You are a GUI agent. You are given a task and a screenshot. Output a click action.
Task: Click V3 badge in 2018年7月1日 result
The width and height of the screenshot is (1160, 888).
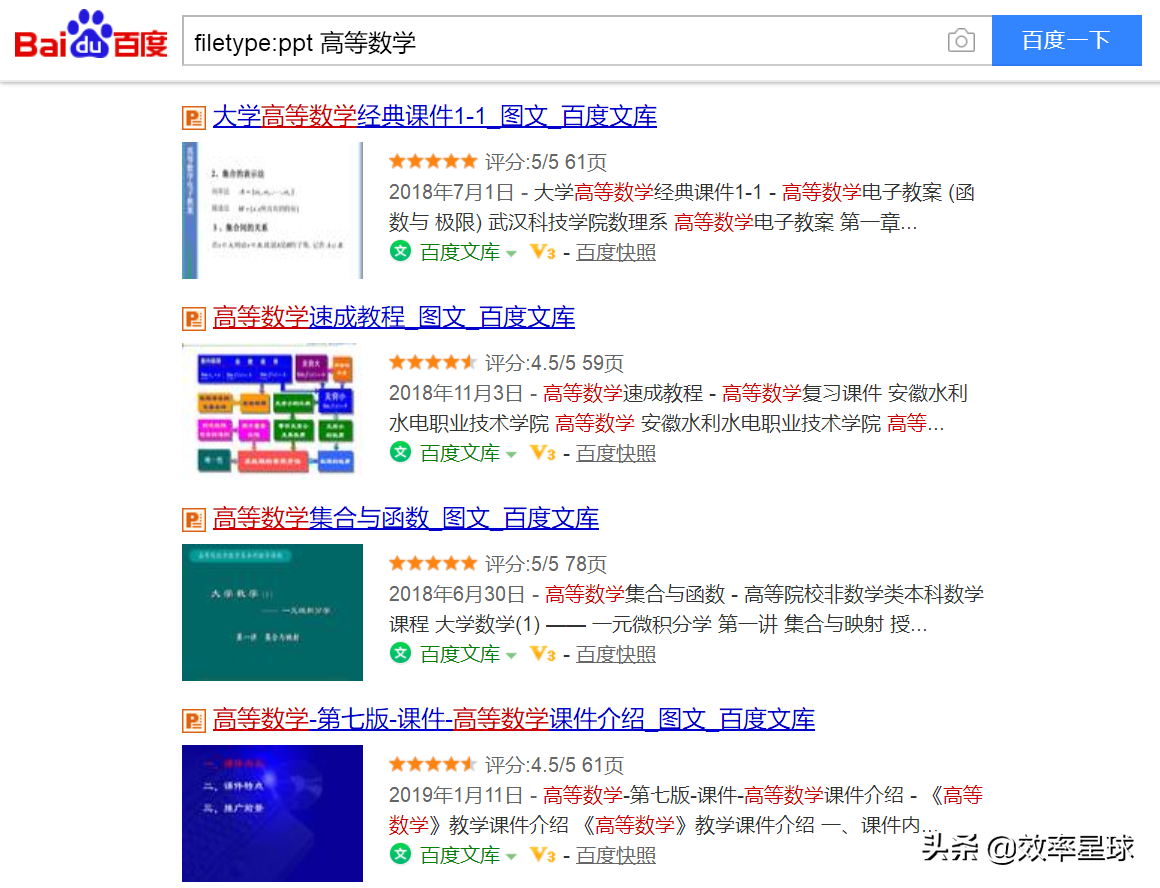point(543,252)
